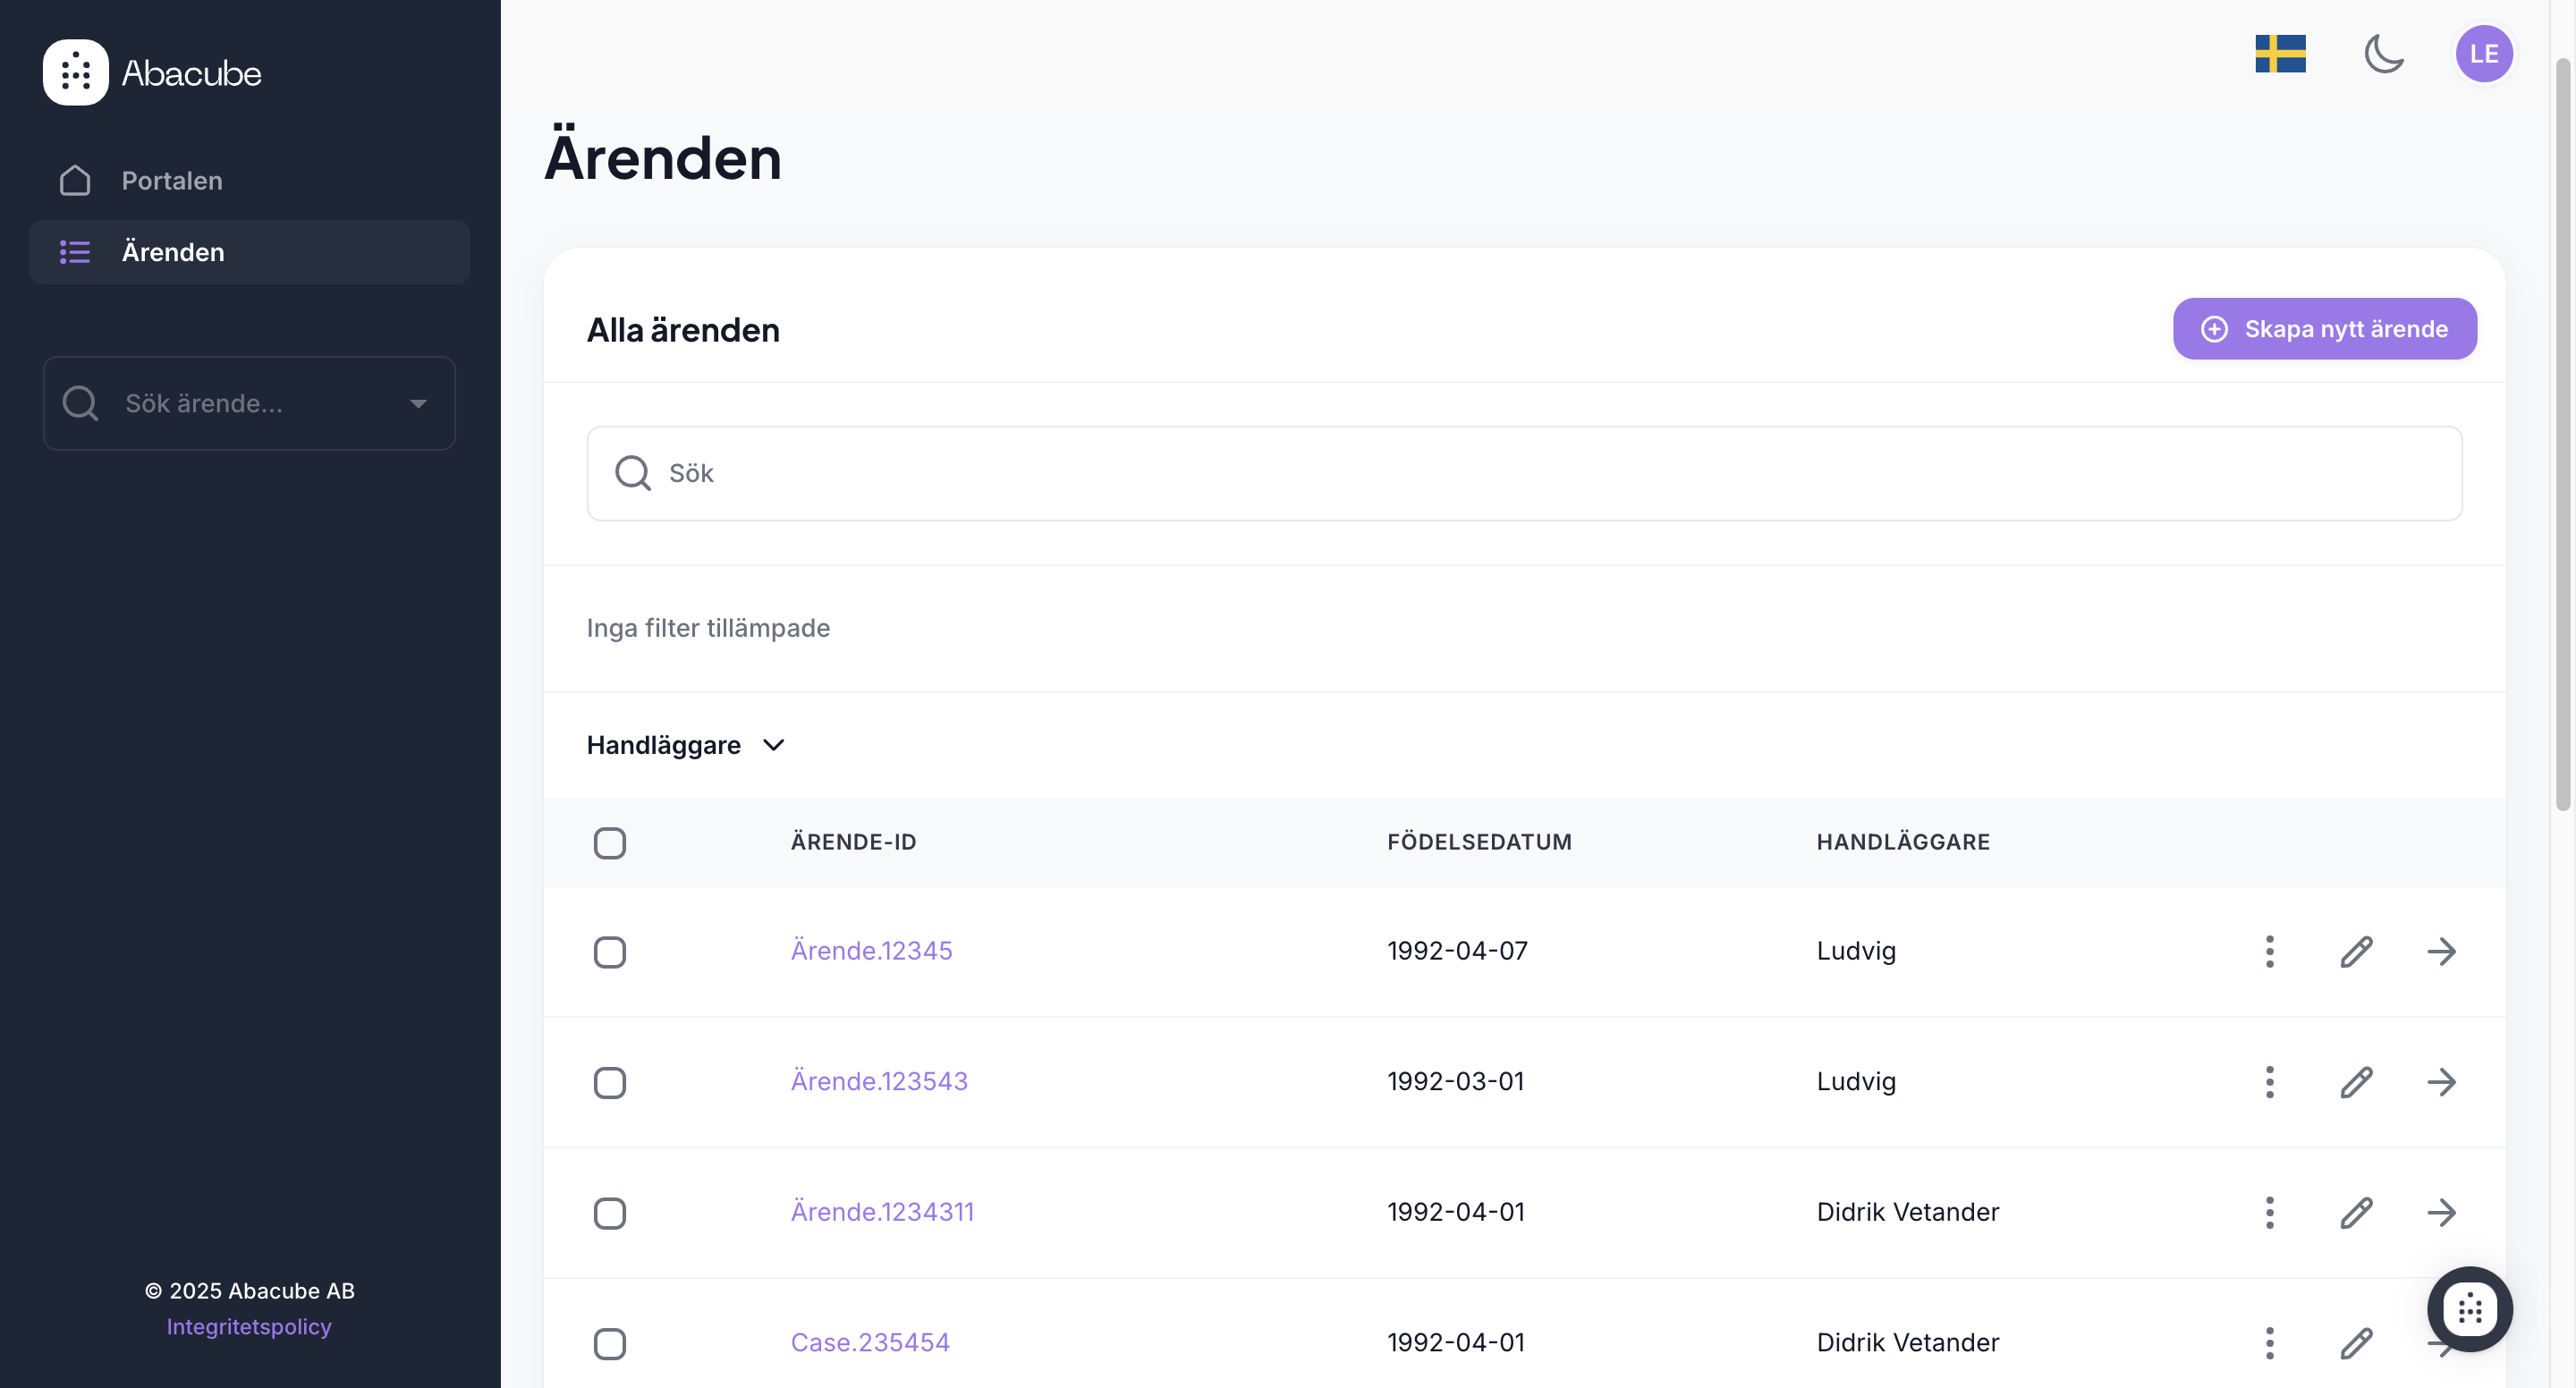Toggle dark mode moon icon

pyautogui.click(x=2384, y=54)
